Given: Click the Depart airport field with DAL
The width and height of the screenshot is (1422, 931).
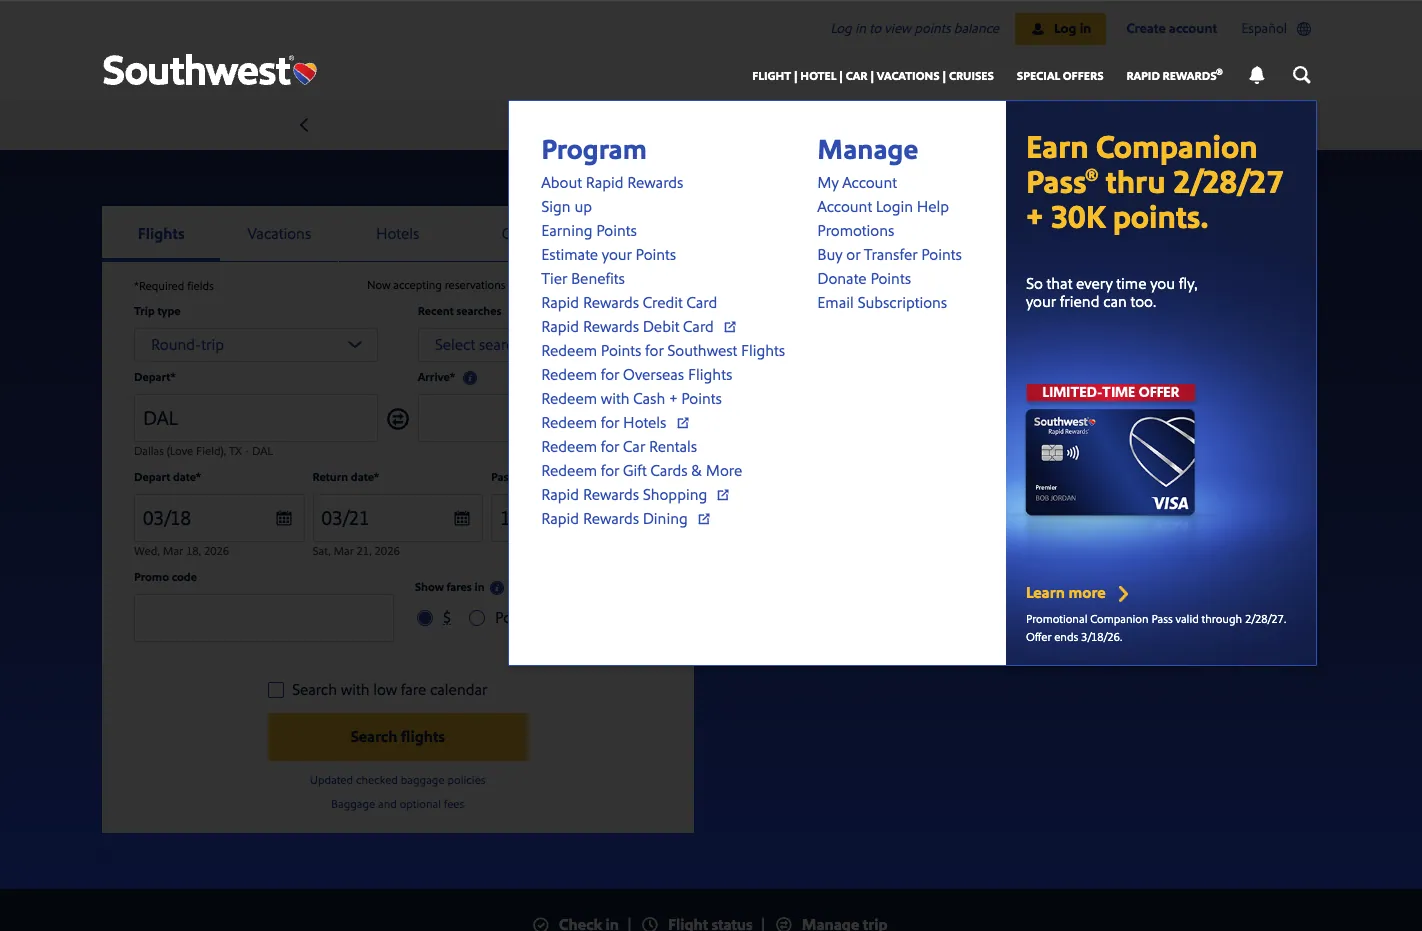Looking at the screenshot, I should pyautogui.click(x=256, y=418).
